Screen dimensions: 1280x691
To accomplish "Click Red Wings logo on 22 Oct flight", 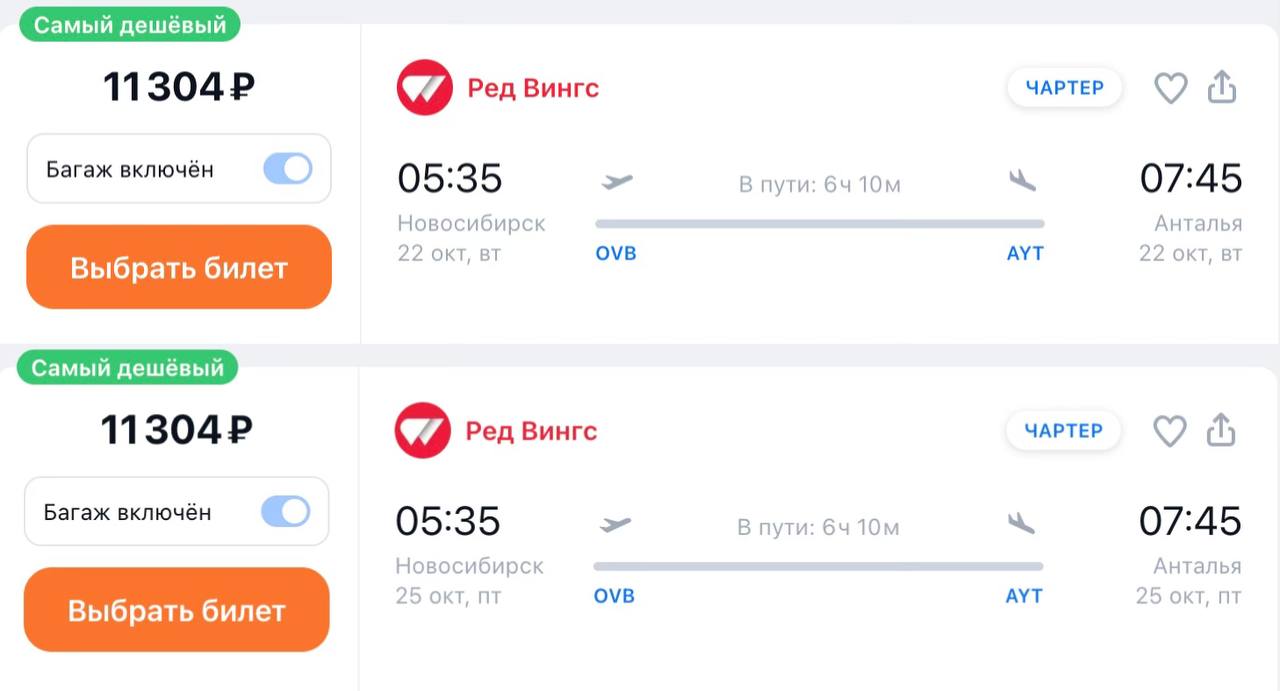I will tap(425, 88).
